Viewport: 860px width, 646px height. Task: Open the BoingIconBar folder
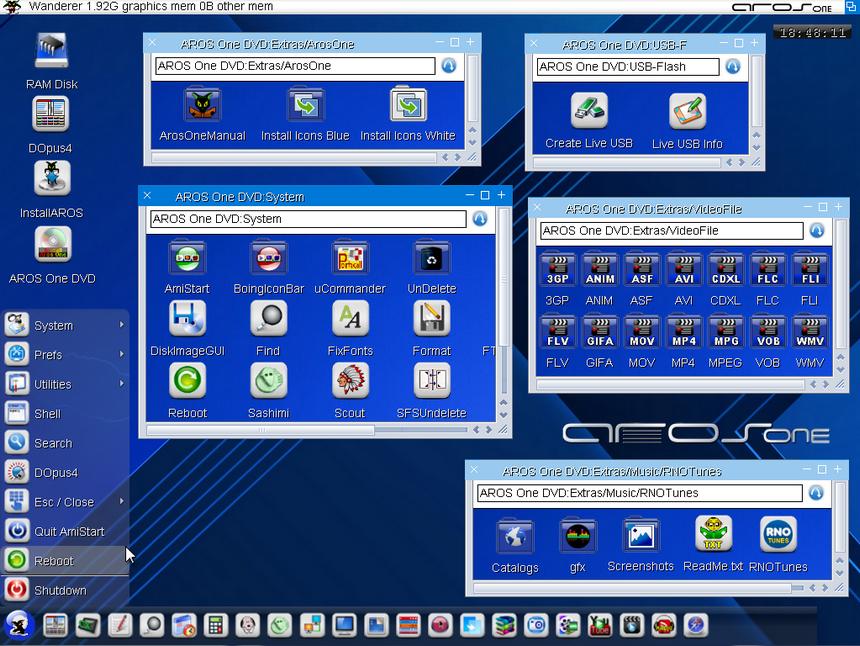268,258
